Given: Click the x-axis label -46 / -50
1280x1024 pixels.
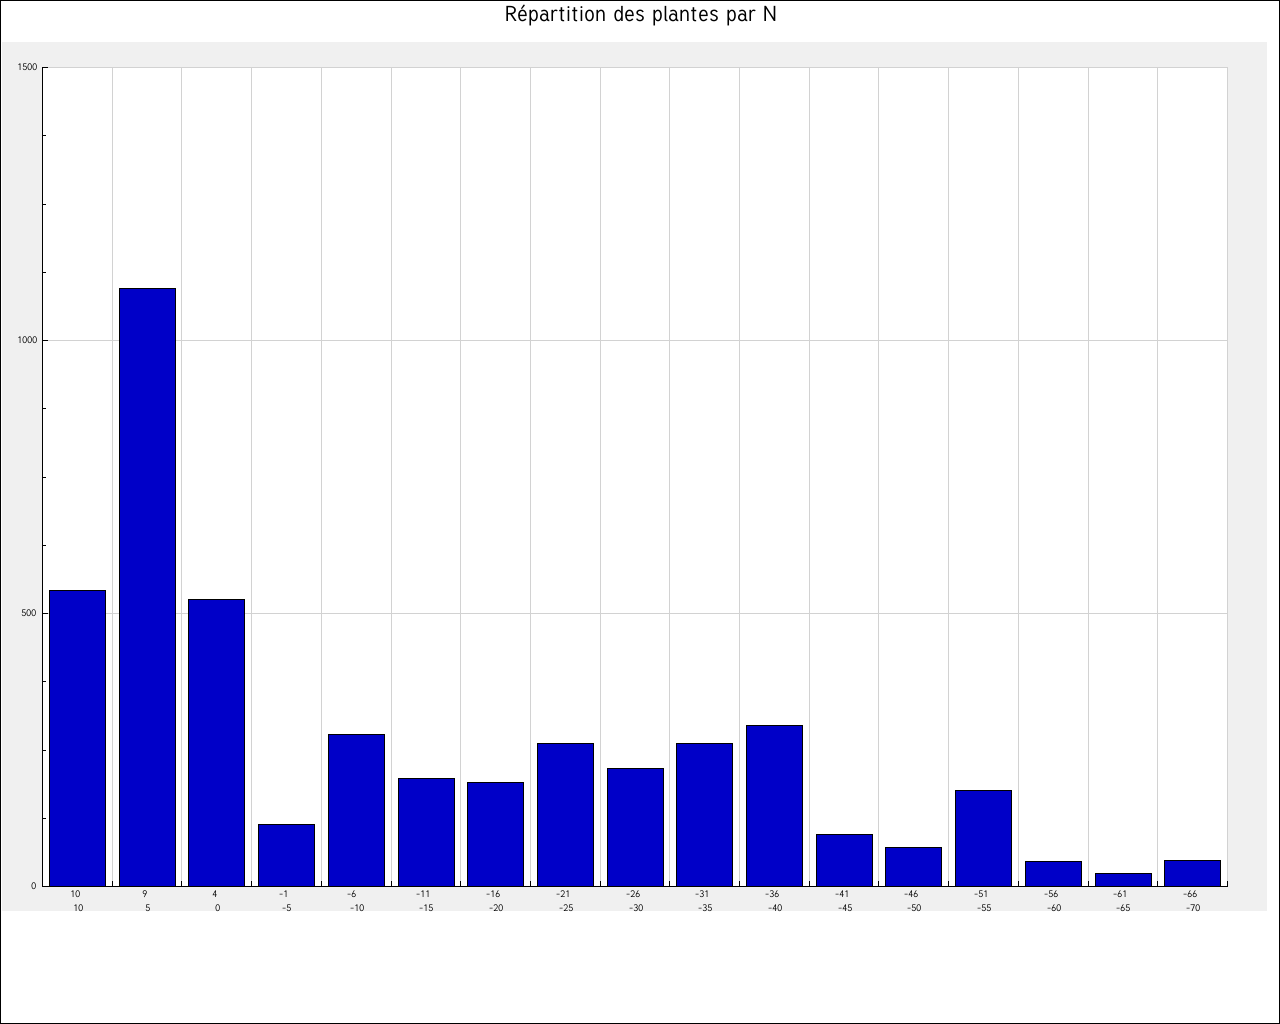Looking at the screenshot, I should point(912,901).
